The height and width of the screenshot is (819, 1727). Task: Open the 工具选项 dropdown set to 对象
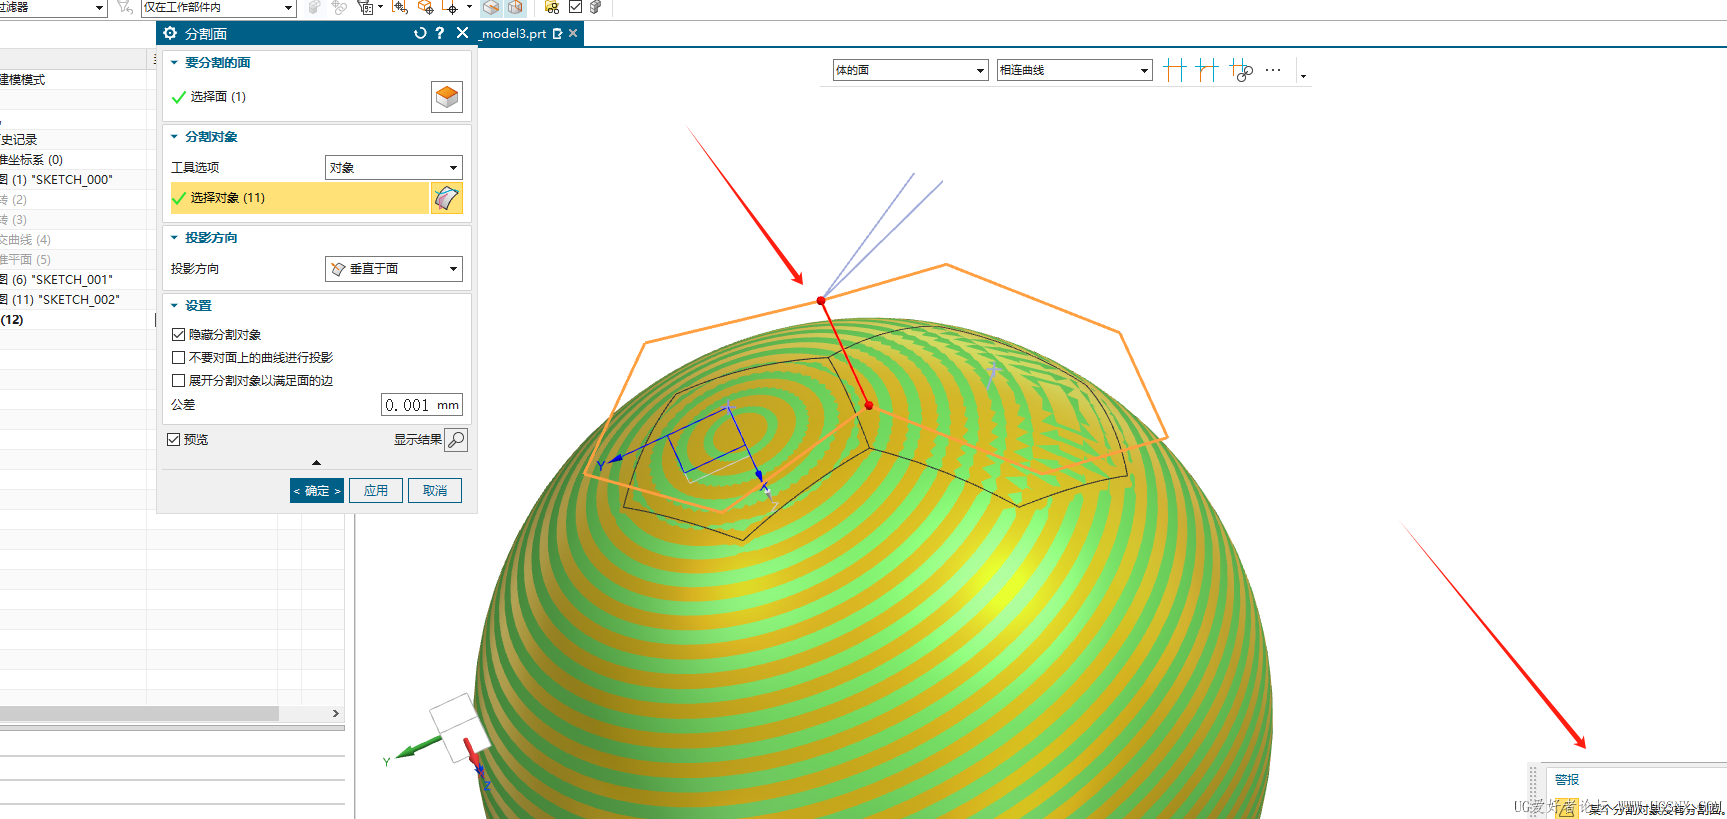tap(394, 167)
